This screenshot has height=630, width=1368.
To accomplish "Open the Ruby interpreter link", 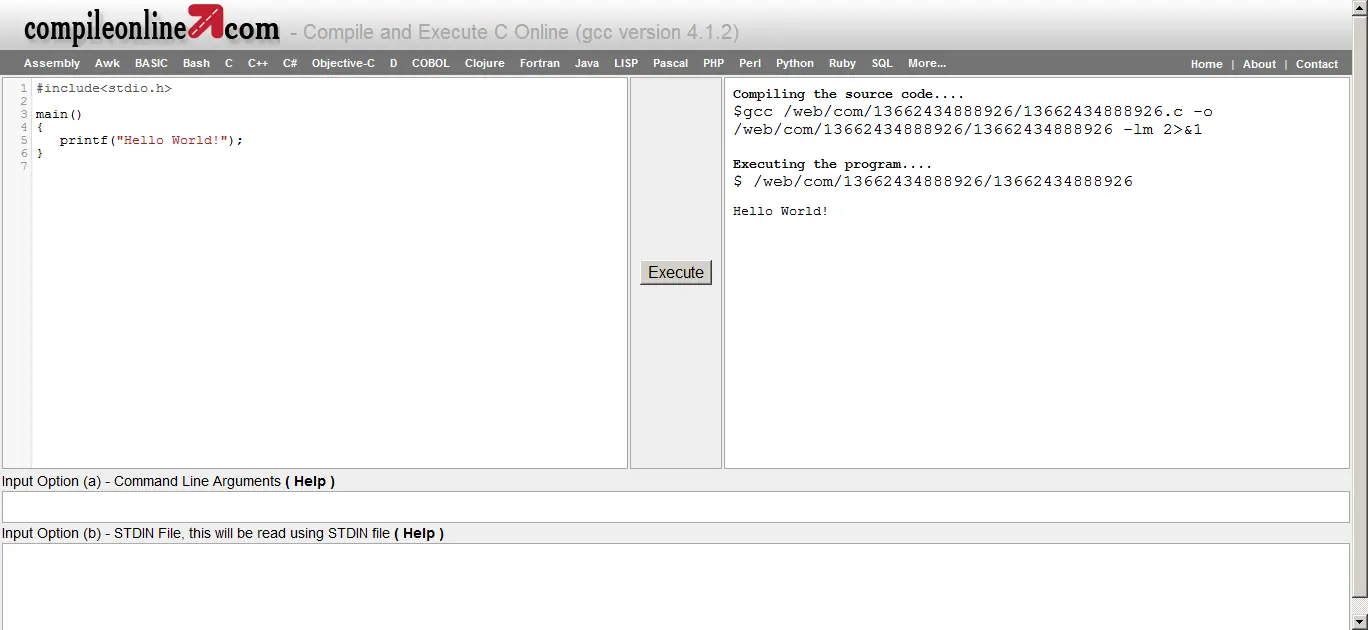I will 842,63.
